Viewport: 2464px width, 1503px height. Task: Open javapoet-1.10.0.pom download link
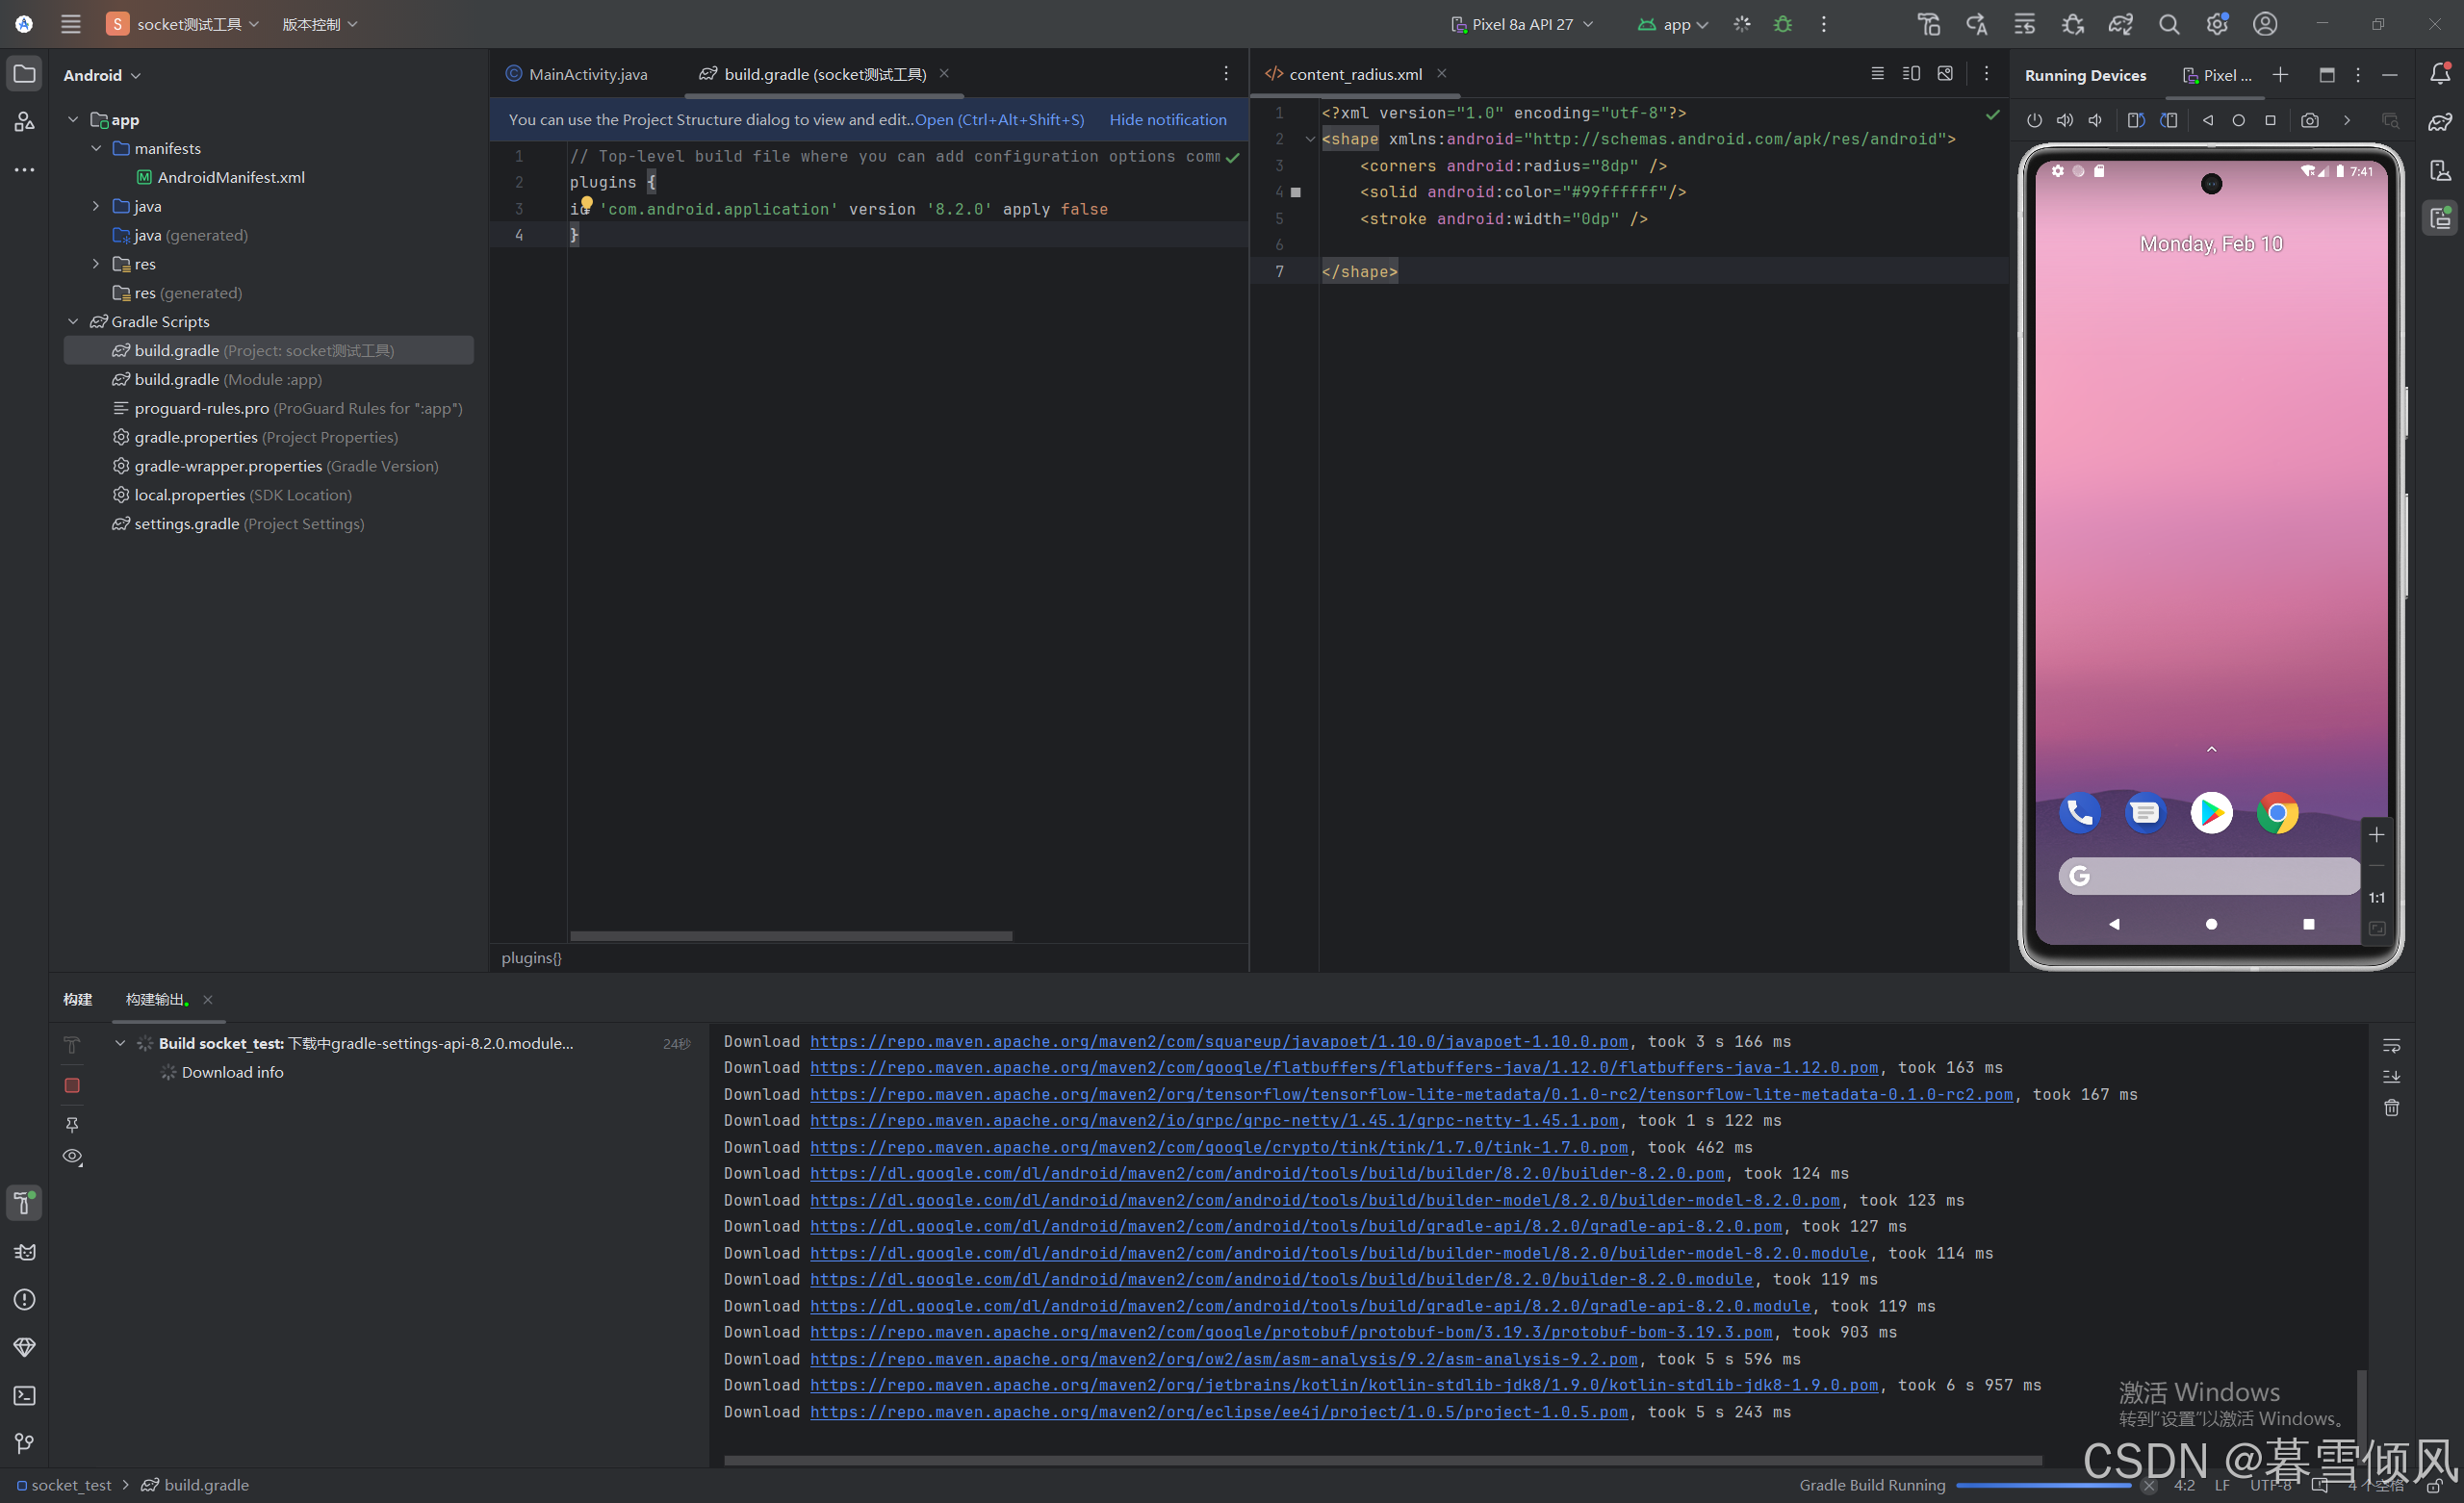point(1218,1041)
